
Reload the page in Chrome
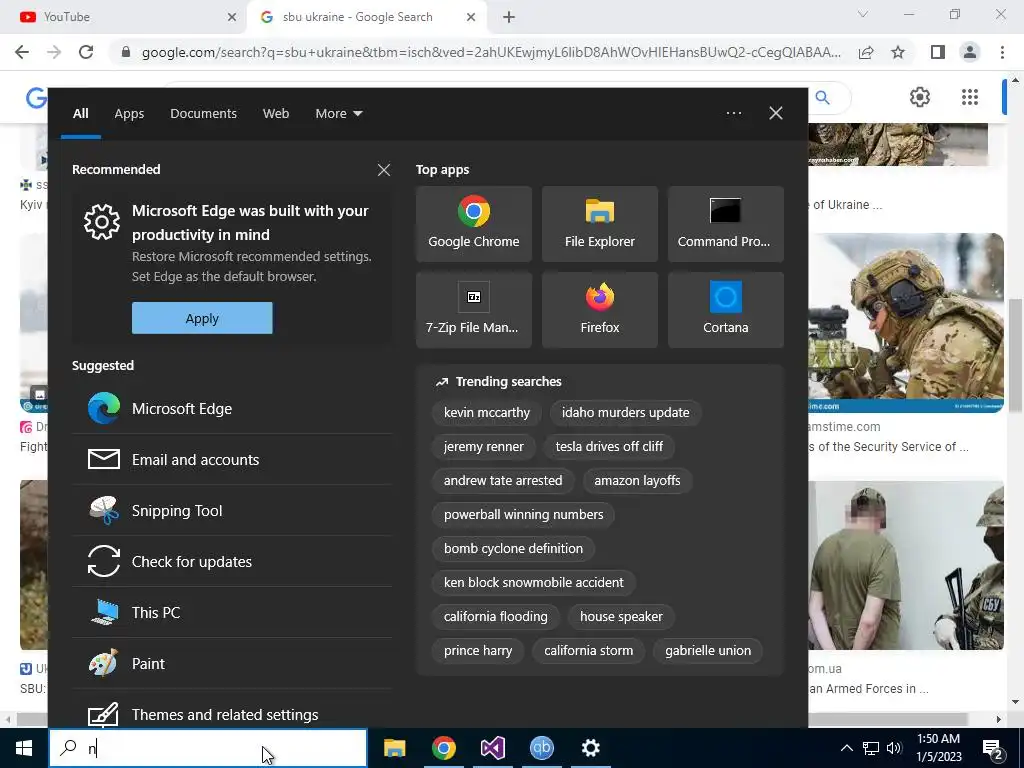86,52
